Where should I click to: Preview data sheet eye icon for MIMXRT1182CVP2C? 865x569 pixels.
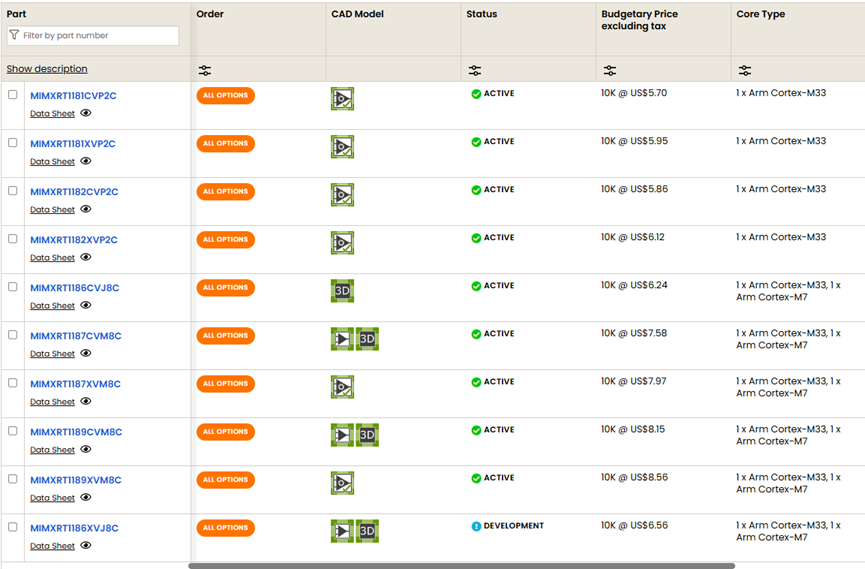(x=86, y=209)
